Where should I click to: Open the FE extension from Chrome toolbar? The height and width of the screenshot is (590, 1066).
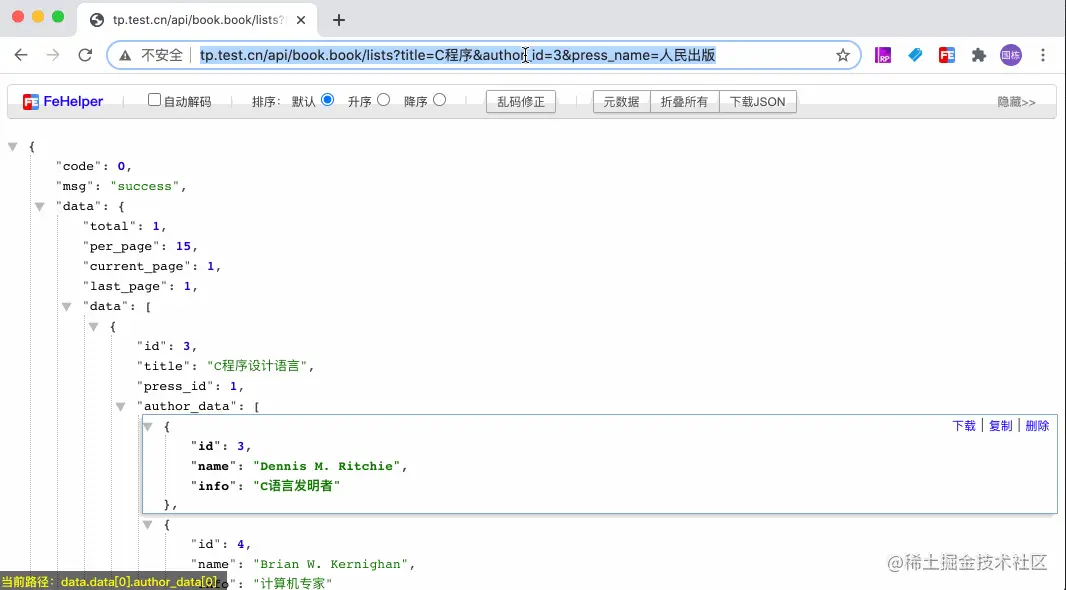[947, 55]
